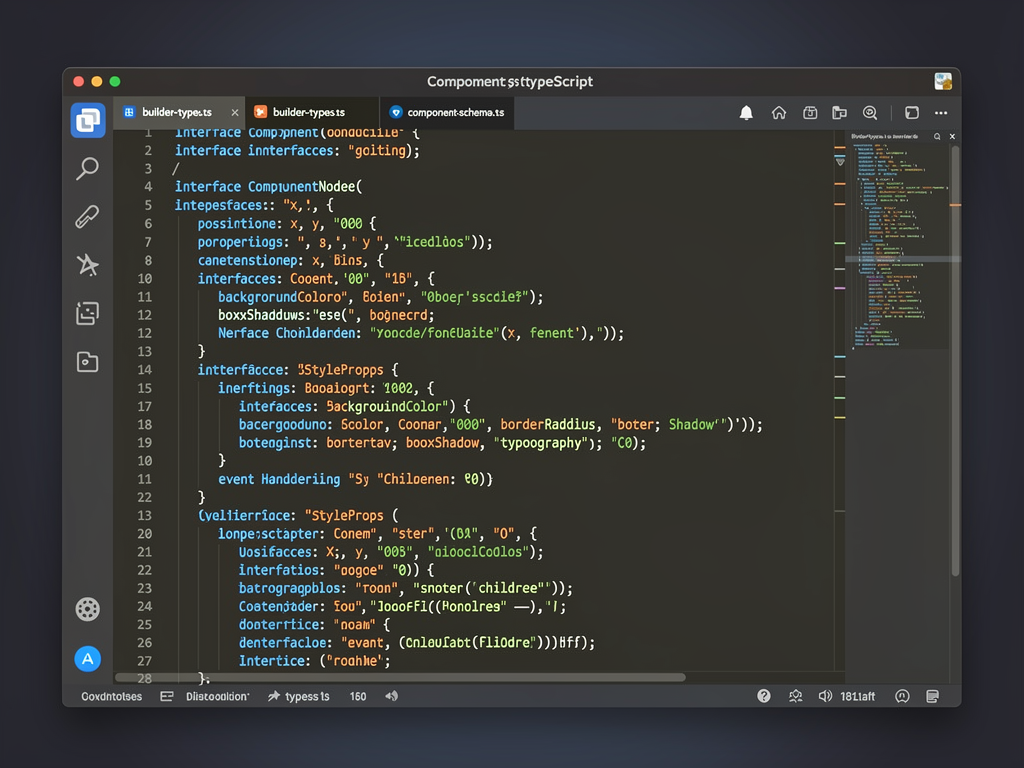Click 'Dliatooddion' in status bar

[217, 697]
